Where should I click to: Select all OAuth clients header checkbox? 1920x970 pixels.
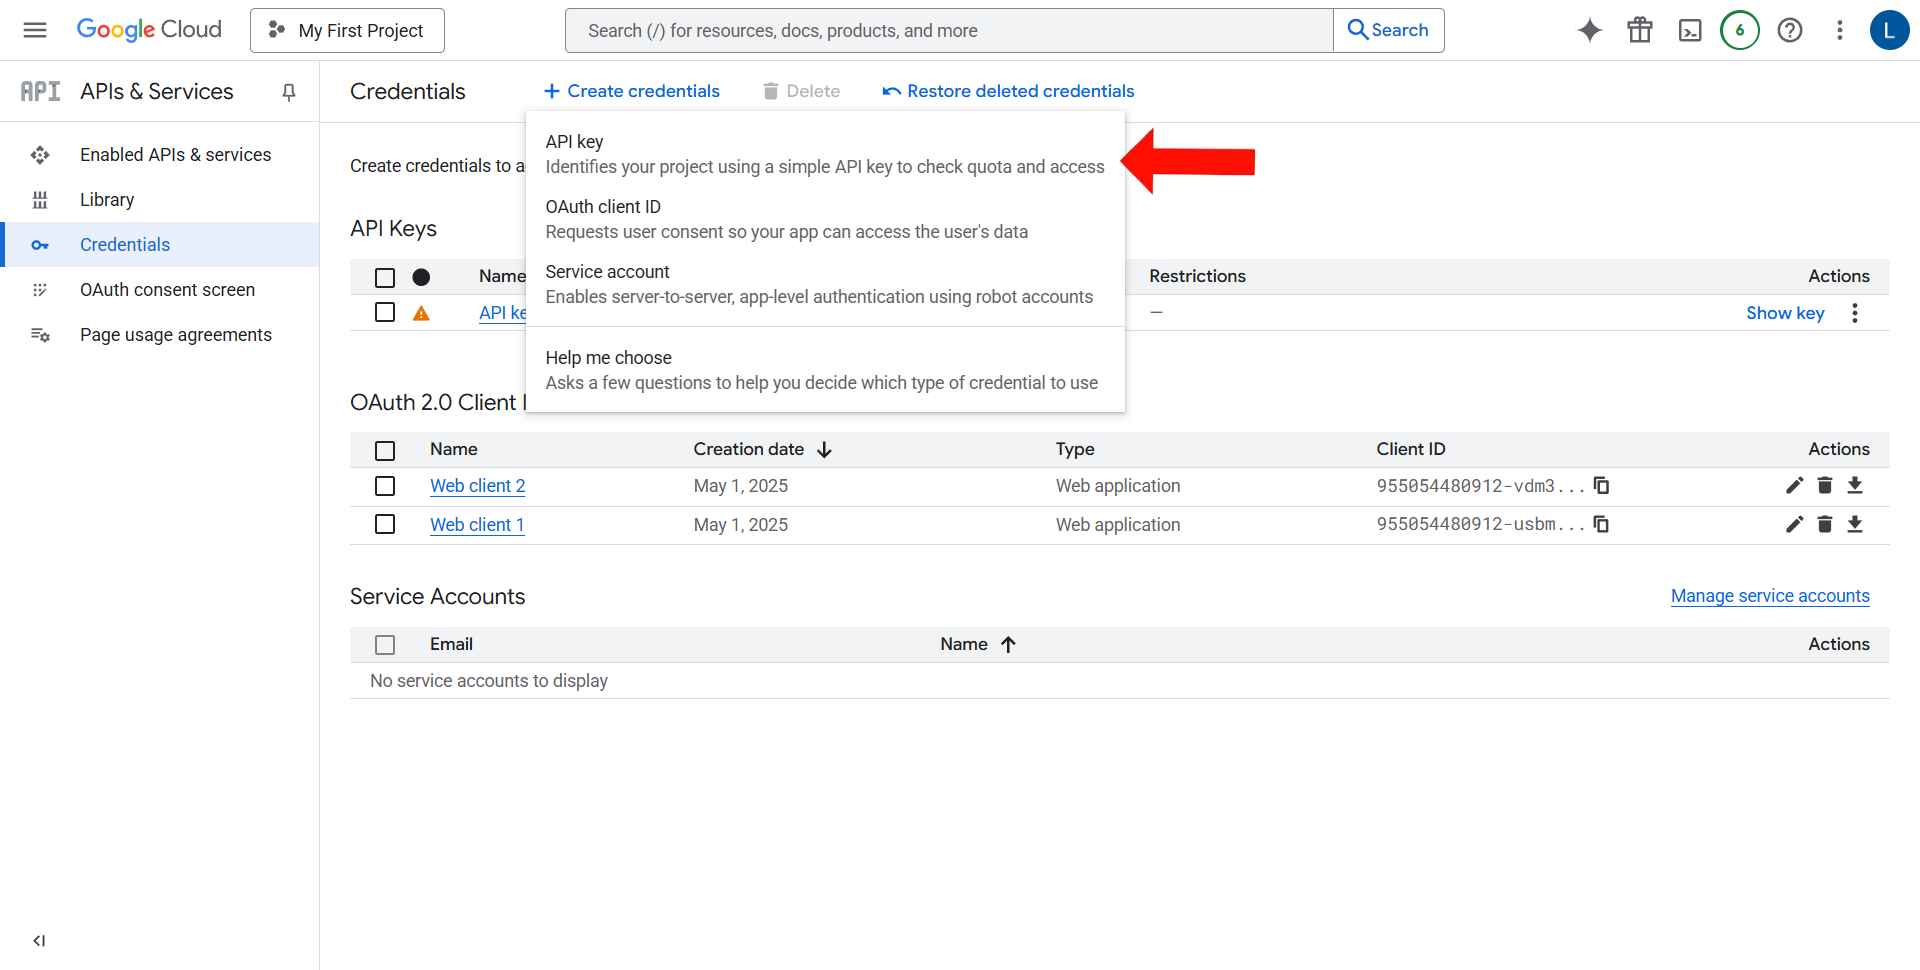point(385,450)
